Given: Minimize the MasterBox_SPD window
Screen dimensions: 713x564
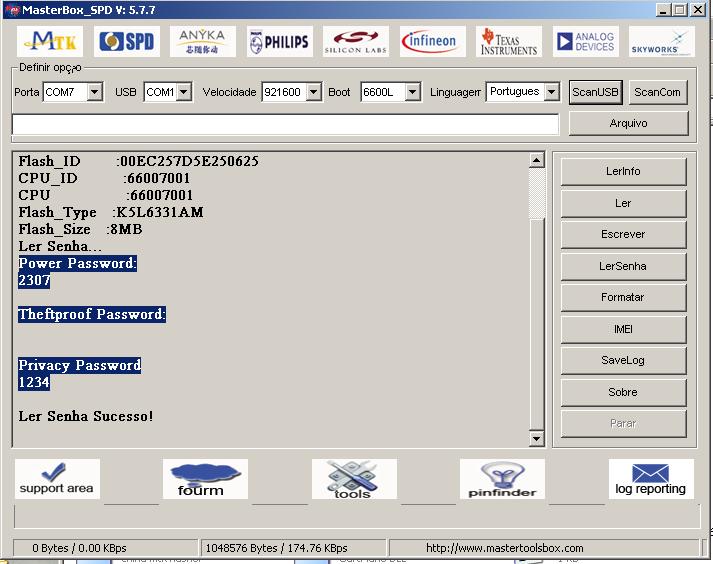Looking at the screenshot, I should pyautogui.click(x=663, y=10).
